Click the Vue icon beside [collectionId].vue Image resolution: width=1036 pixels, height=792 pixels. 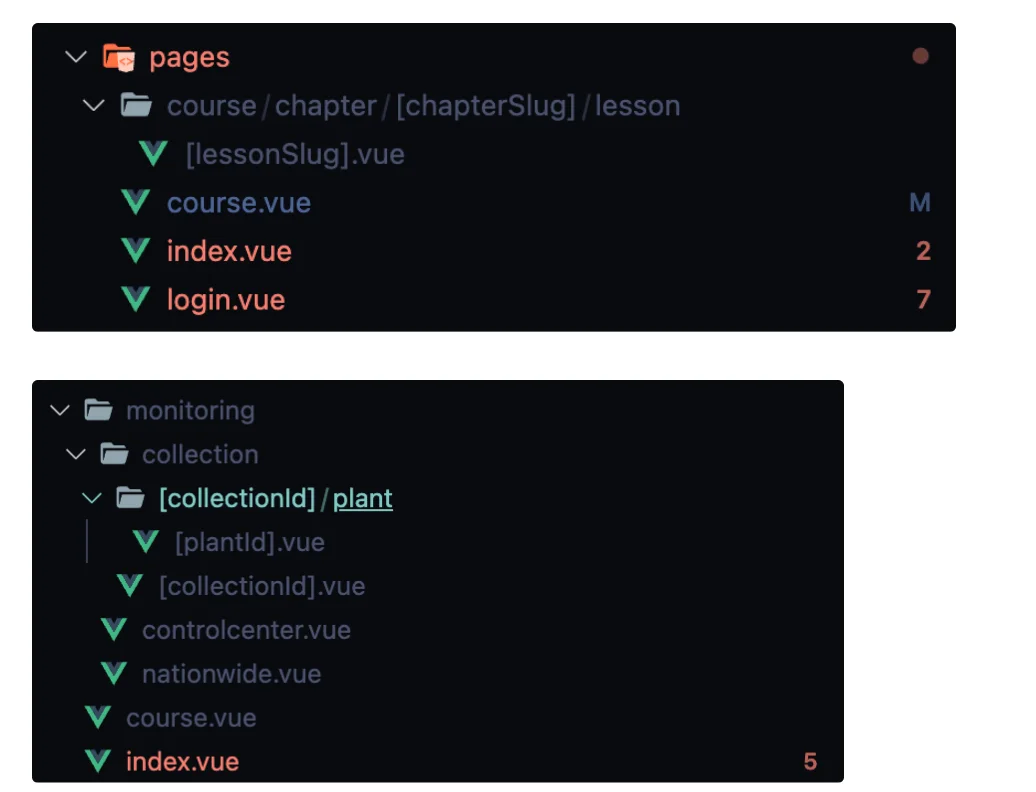(x=130, y=585)
